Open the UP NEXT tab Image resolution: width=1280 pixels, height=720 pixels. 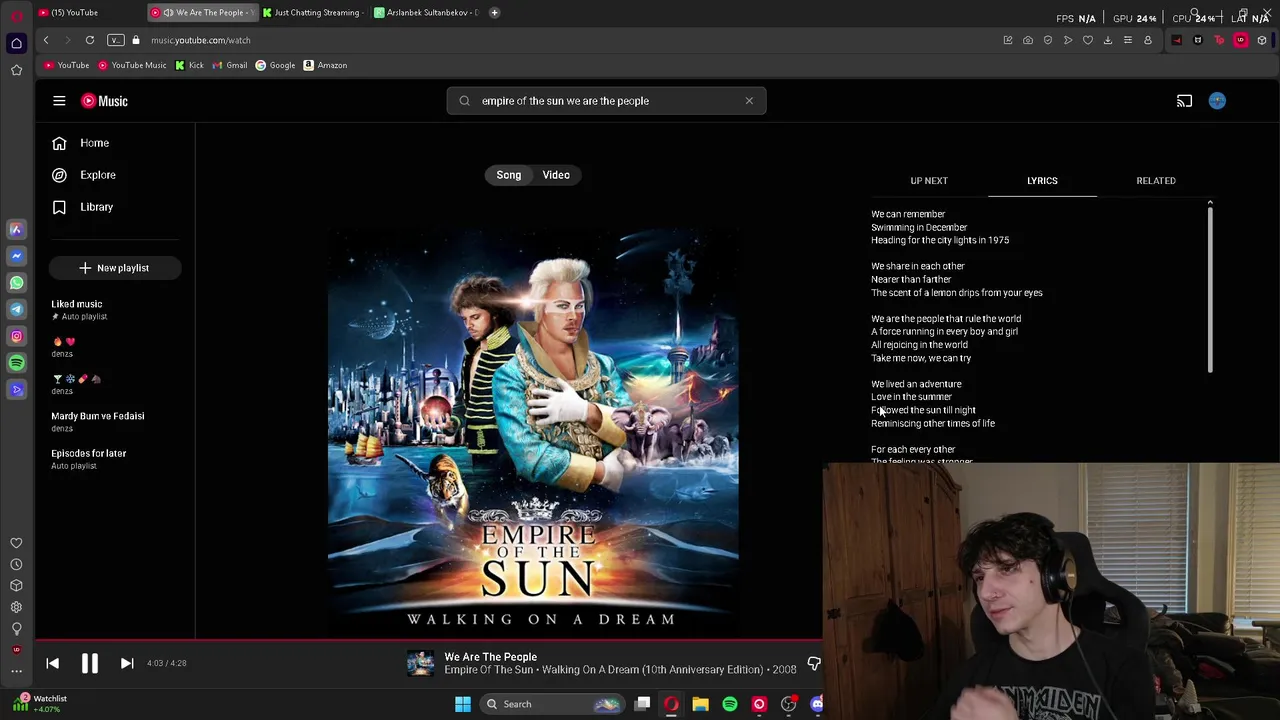point(929,181)
